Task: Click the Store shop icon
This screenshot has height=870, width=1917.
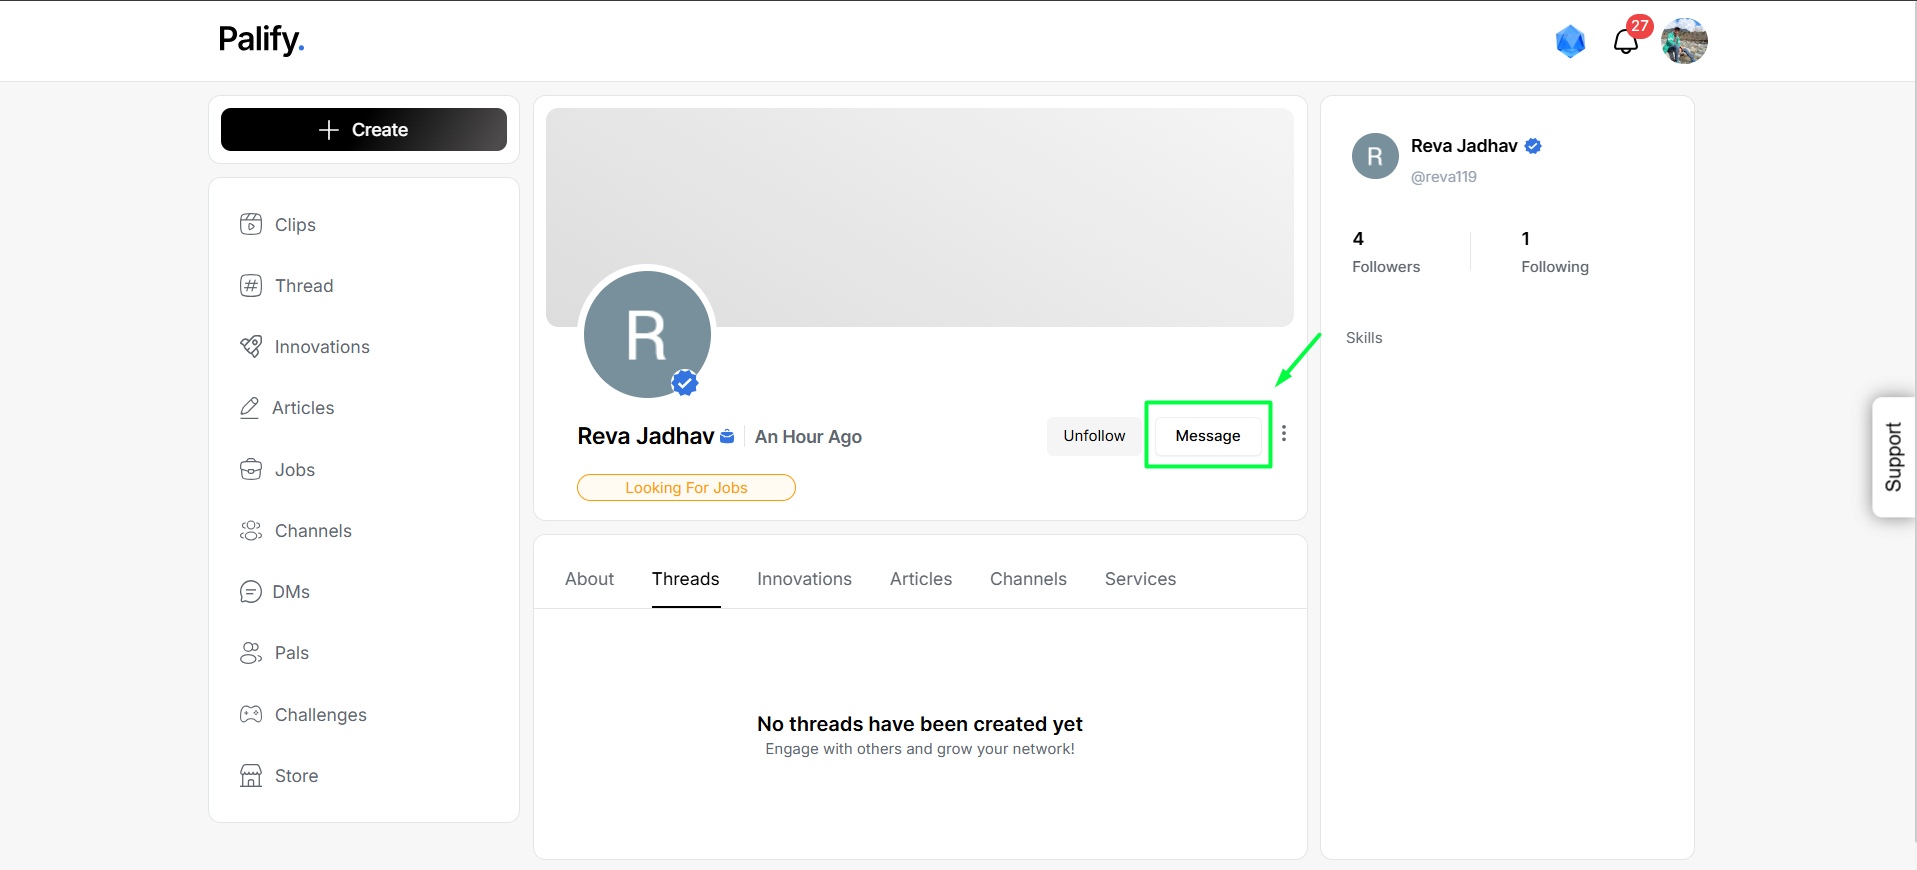Action: [251, 775]
